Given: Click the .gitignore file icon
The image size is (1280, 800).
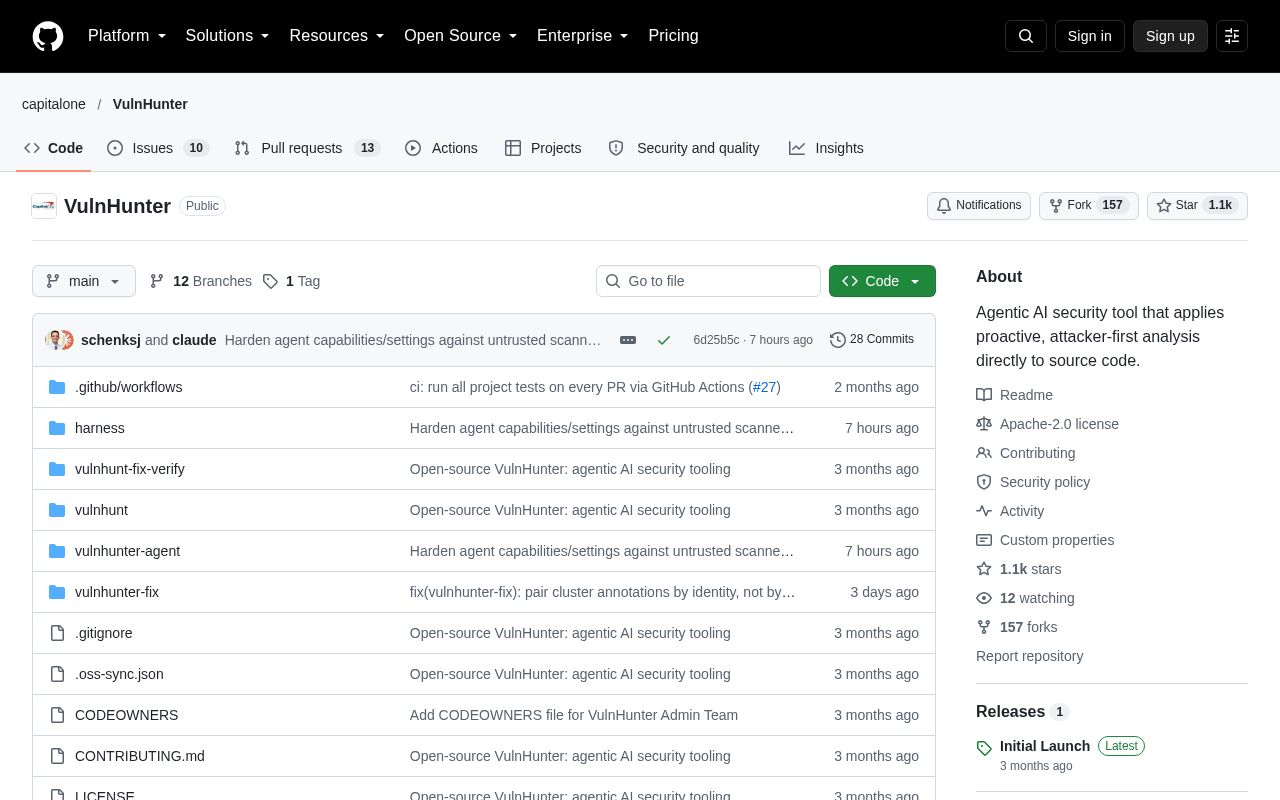Looking at the screenshot, I should [x=57, y=633].
